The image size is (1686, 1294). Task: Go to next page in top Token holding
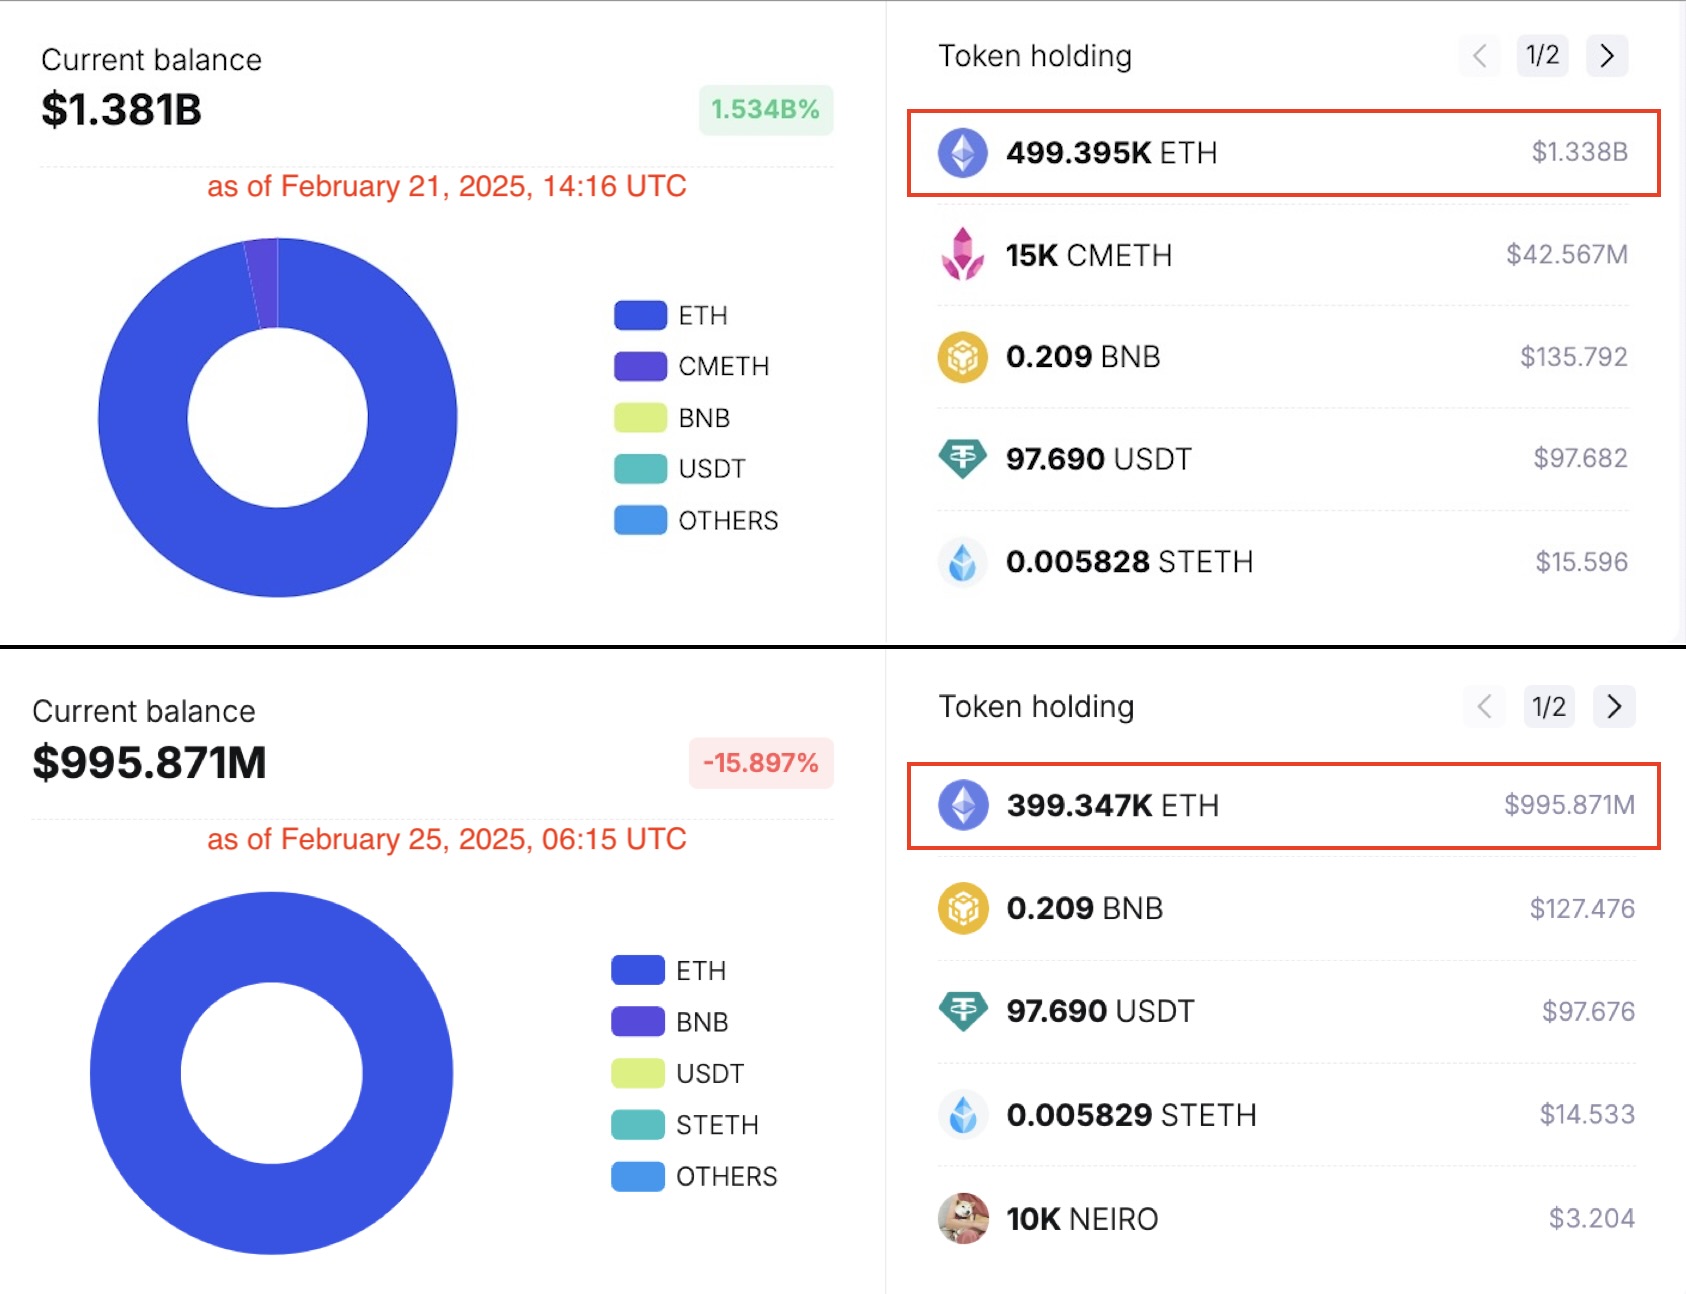[1607, 56]
